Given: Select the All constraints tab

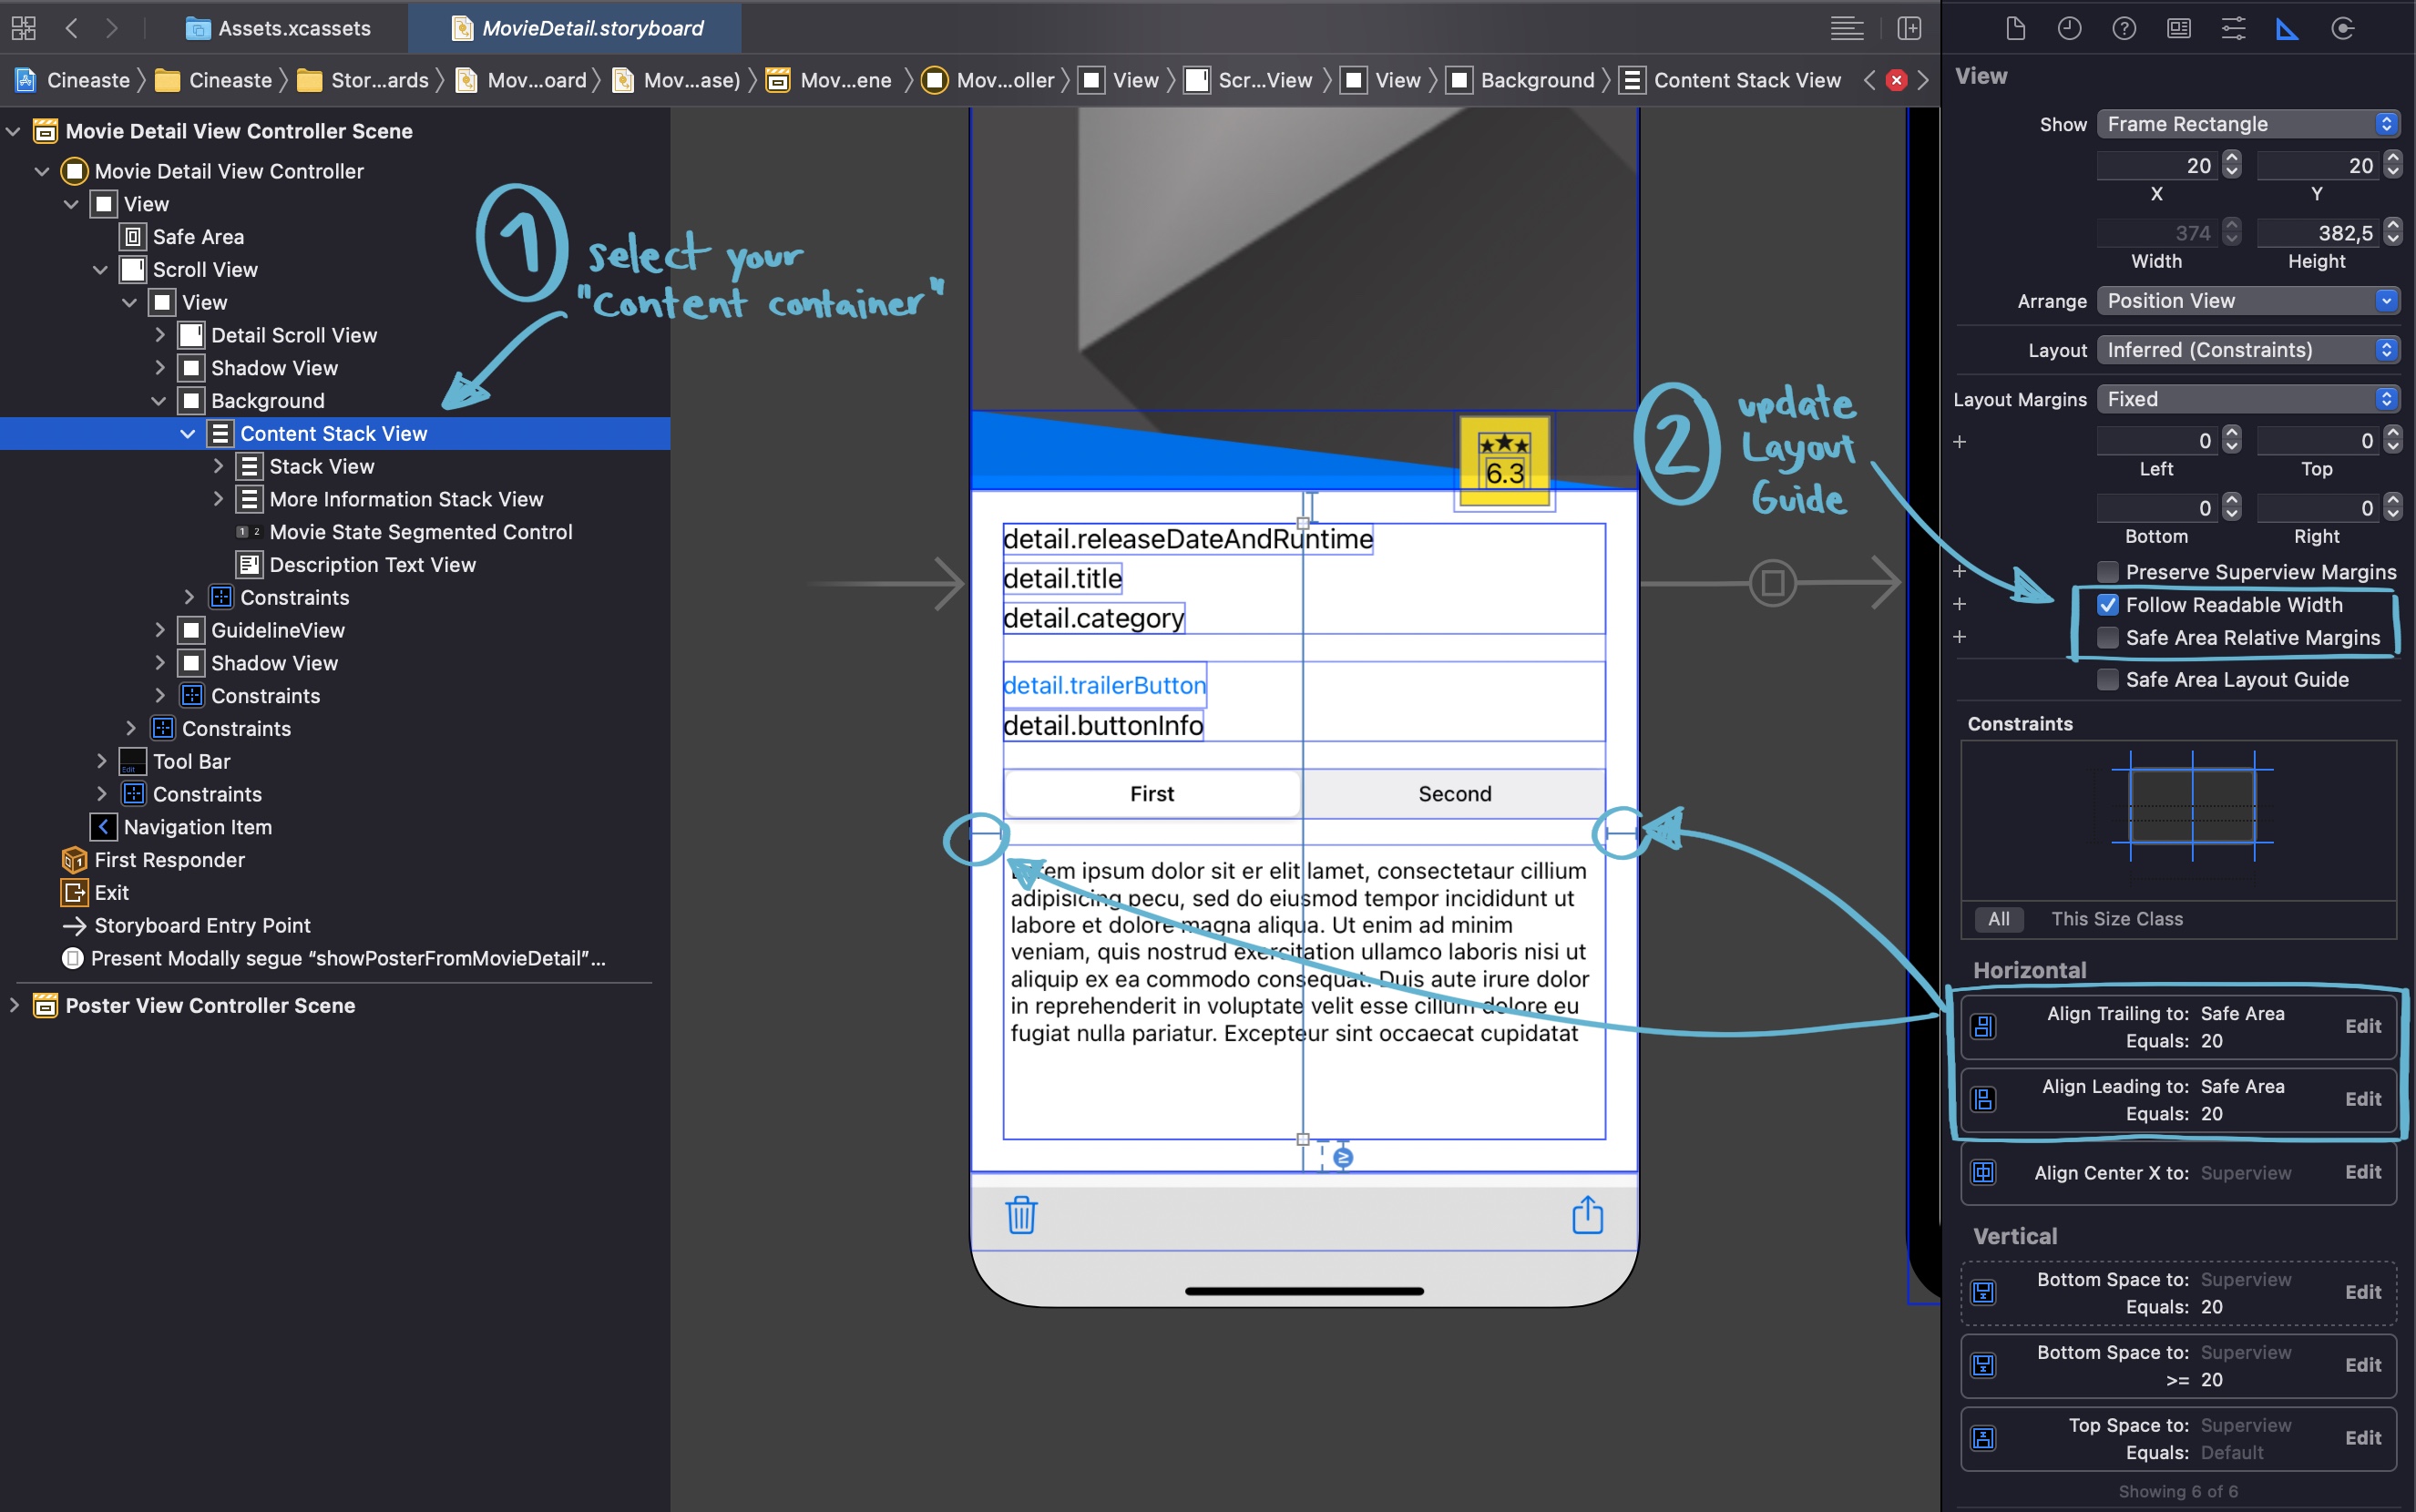Looking at the screenshot, I should coord(2000,918).
